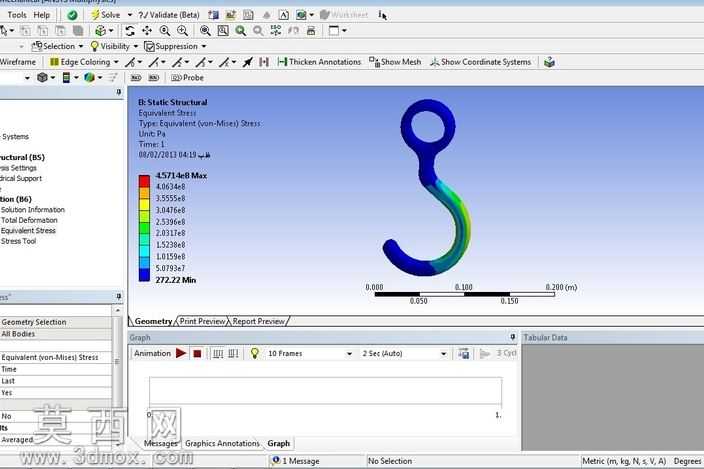Open the Selection dropdown menu
Screen dimensions: 704x469
coord(57,46)
